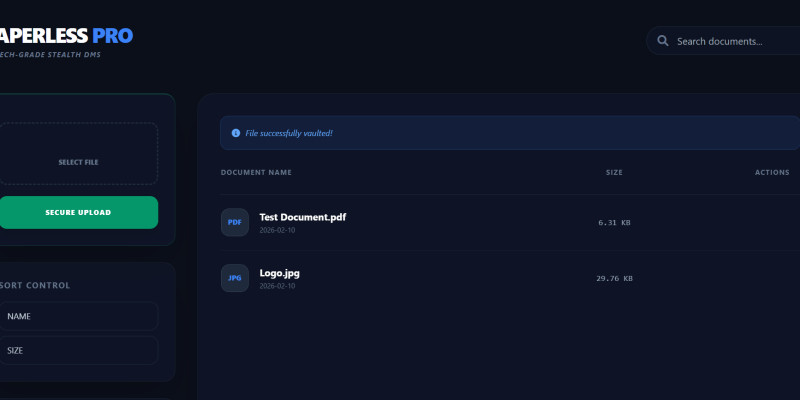The height and width of the screenshot is (400, 800).
Task: Click the PDF file type icon
Action: [x=235, y=222]
